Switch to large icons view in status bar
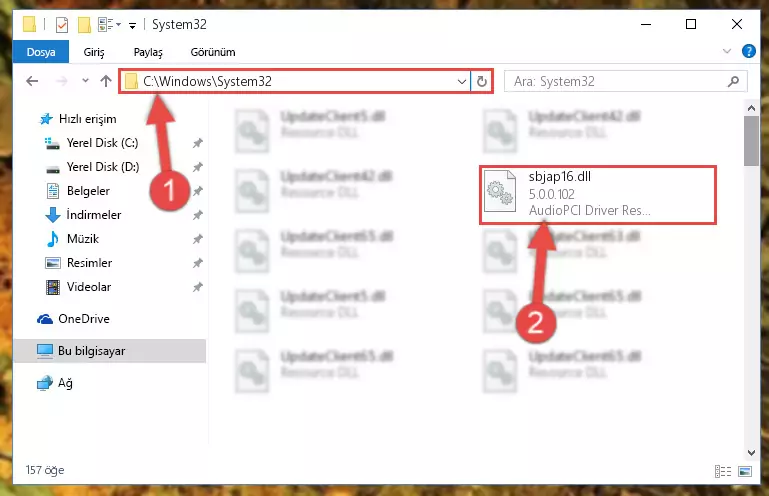 744,471
